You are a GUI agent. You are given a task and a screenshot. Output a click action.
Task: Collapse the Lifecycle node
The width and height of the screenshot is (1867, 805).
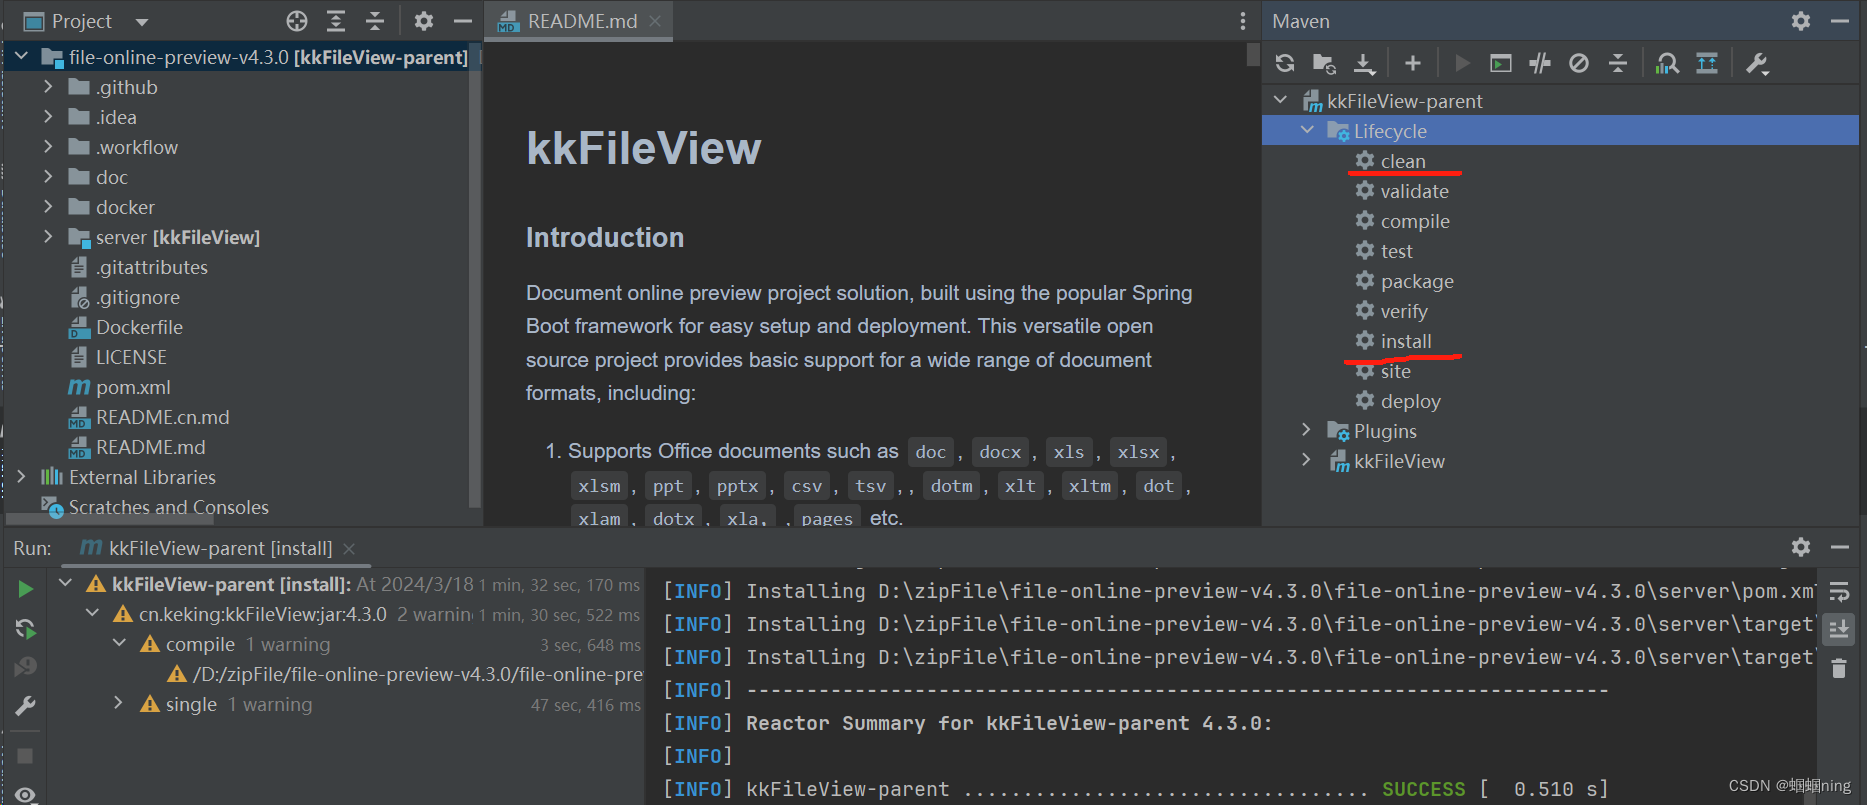tap(1307, 131)
